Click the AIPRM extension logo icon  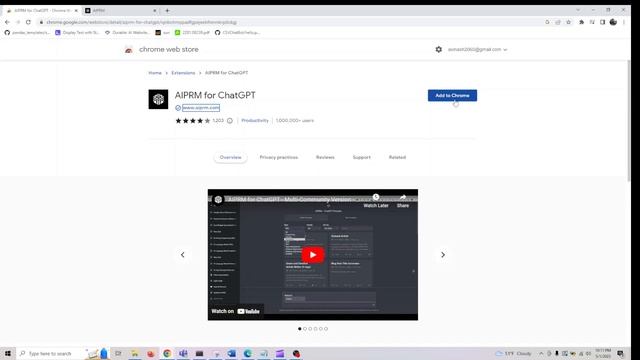coord(158,99)
